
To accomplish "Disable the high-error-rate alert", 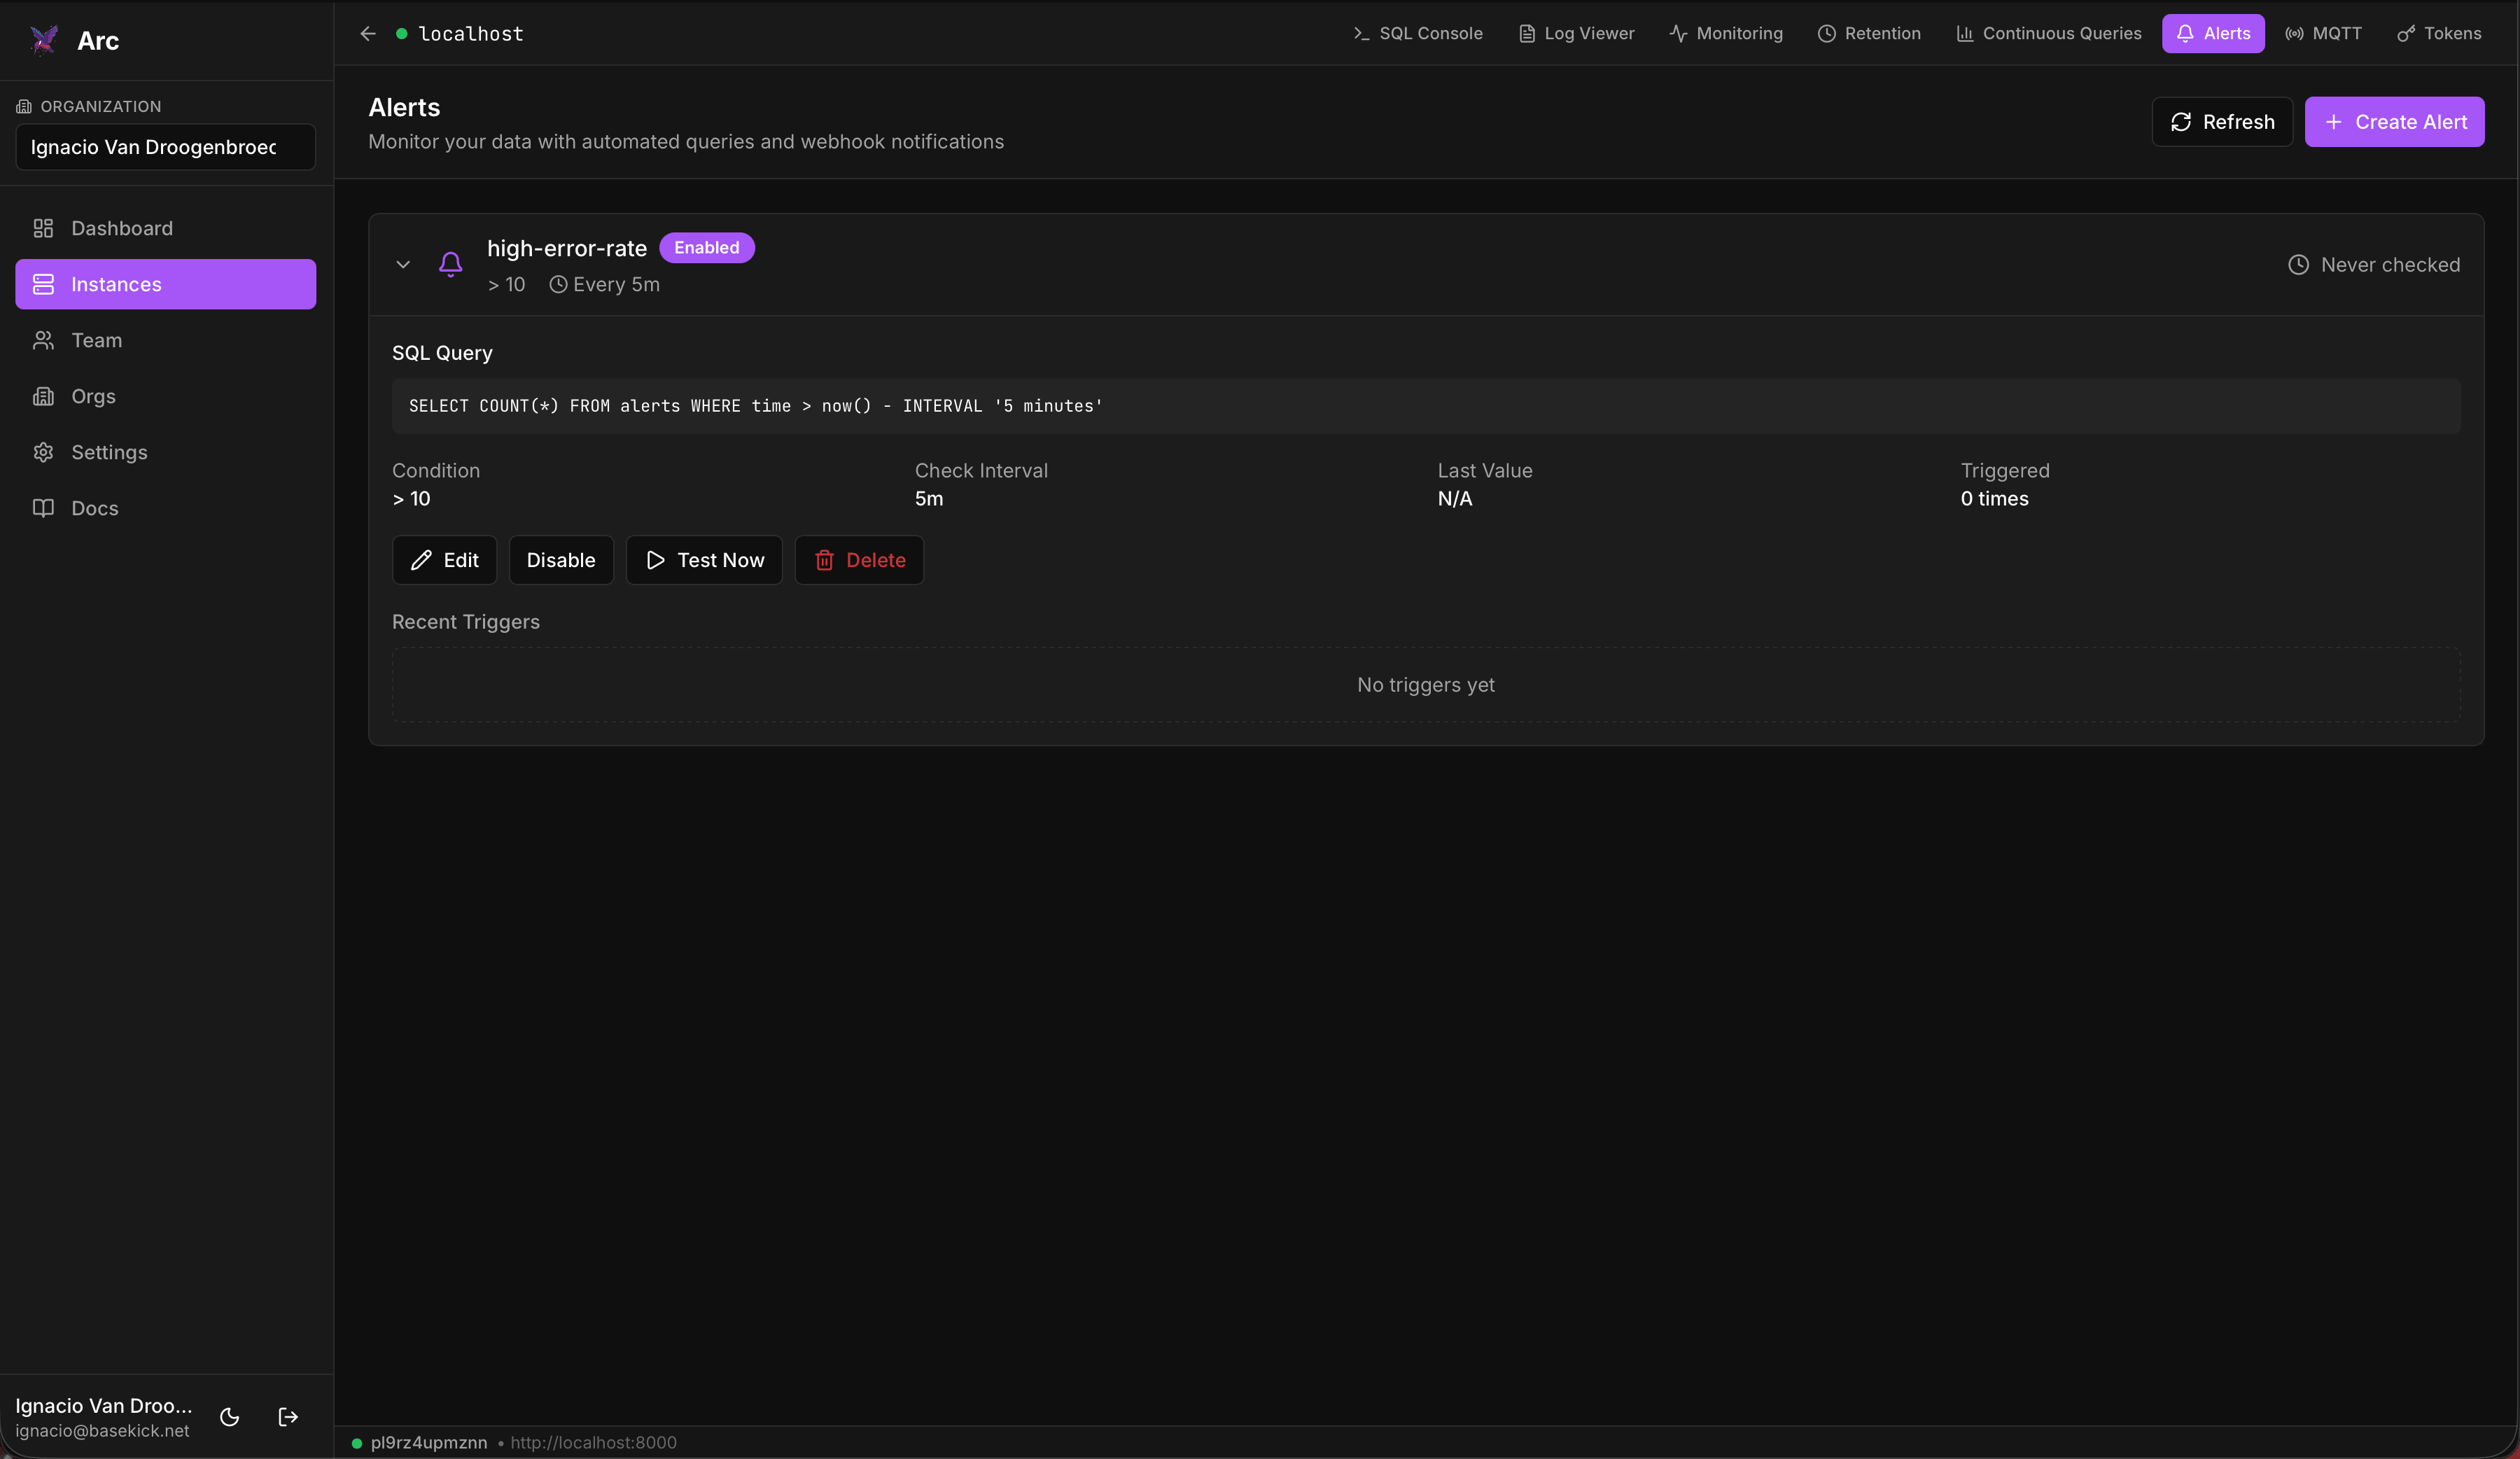I will tap(561, 560).
